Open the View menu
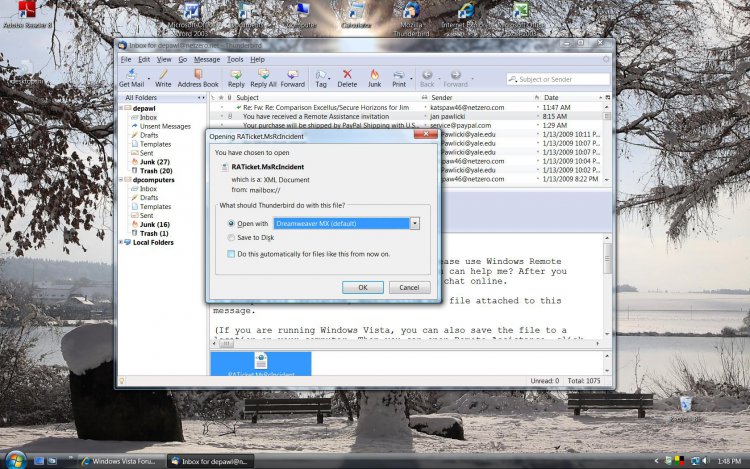This screenshot has width=750, height=469. (164, 59)
